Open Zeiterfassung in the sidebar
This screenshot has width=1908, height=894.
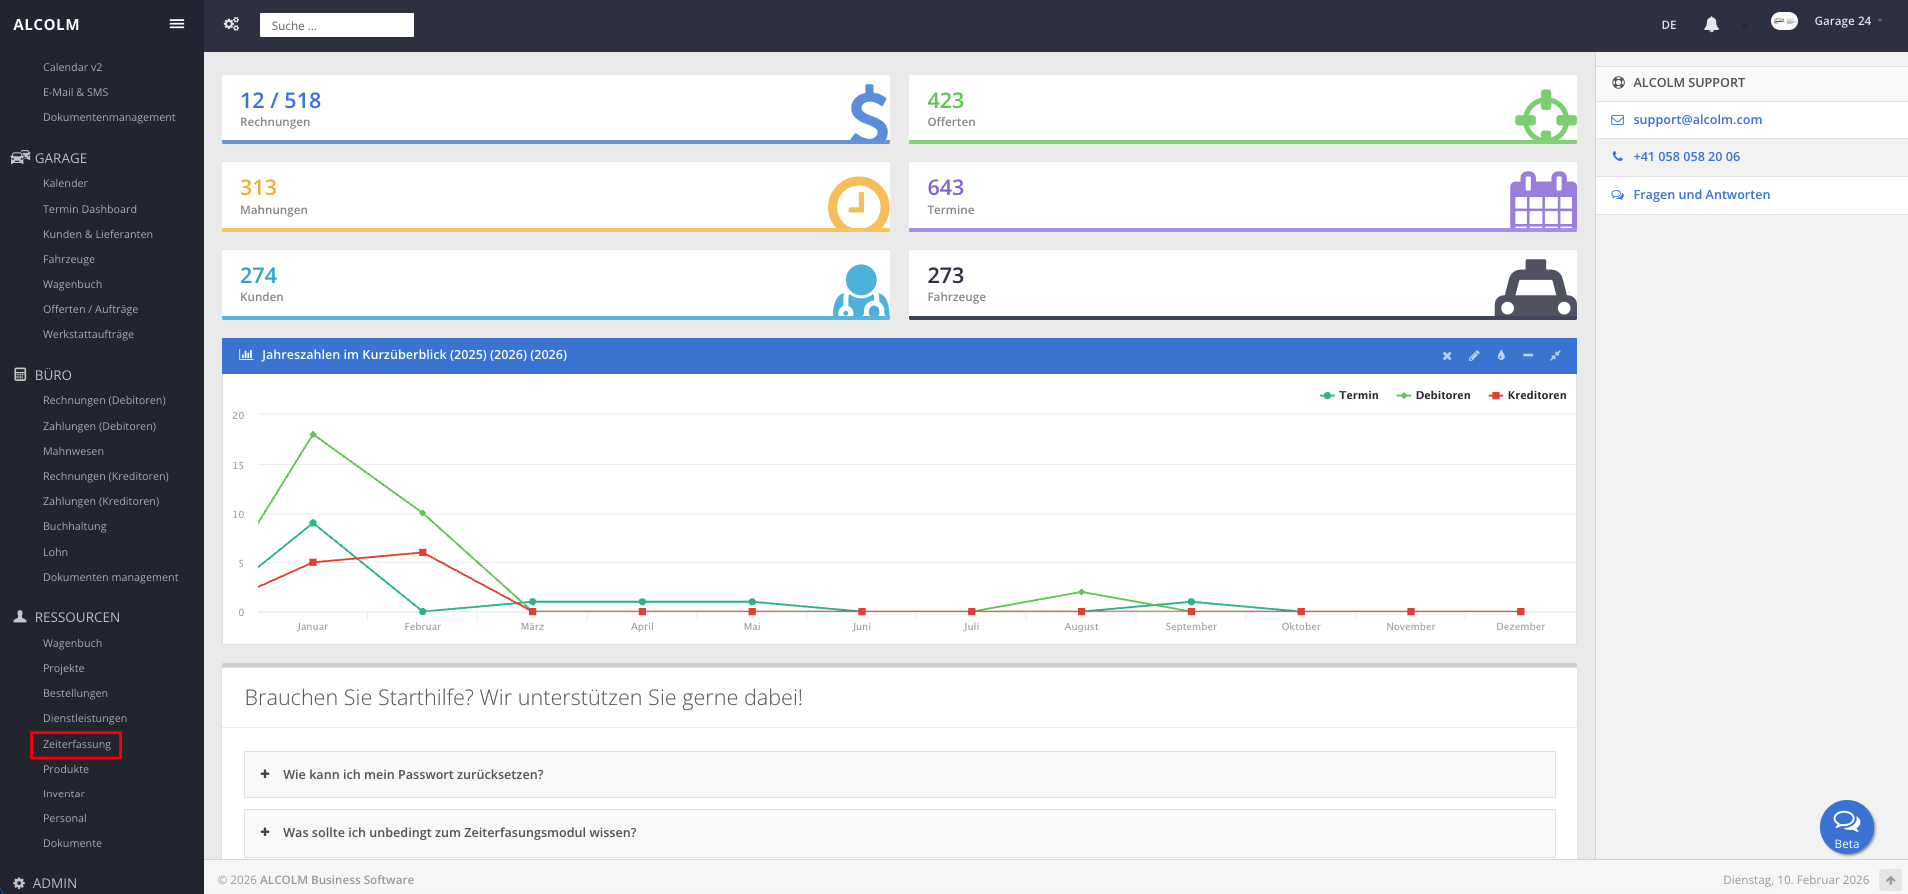(x=77, y=745)
